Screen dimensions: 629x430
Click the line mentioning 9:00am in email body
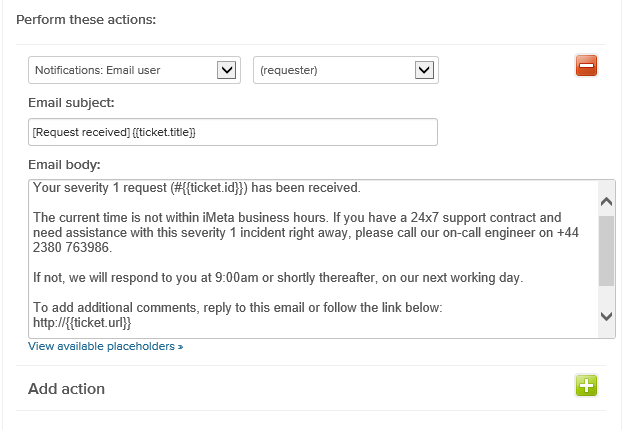point(278,278)
